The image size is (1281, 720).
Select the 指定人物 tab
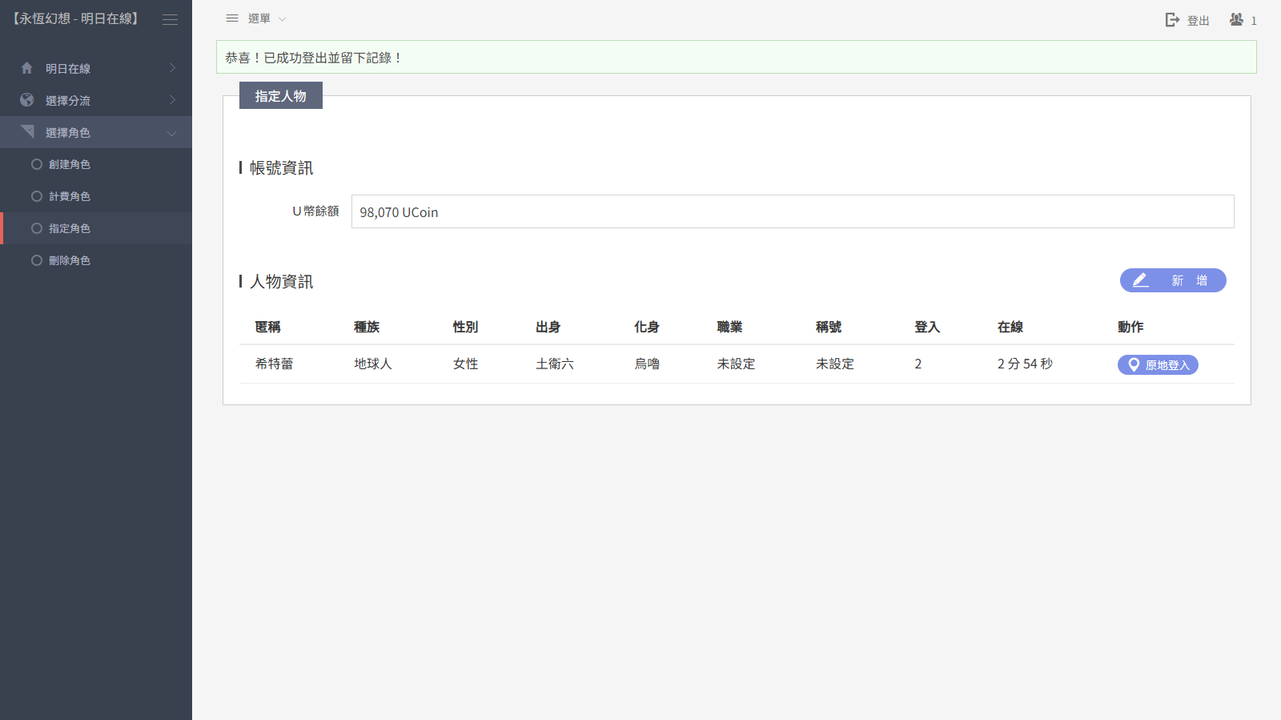tap(281, 96)
